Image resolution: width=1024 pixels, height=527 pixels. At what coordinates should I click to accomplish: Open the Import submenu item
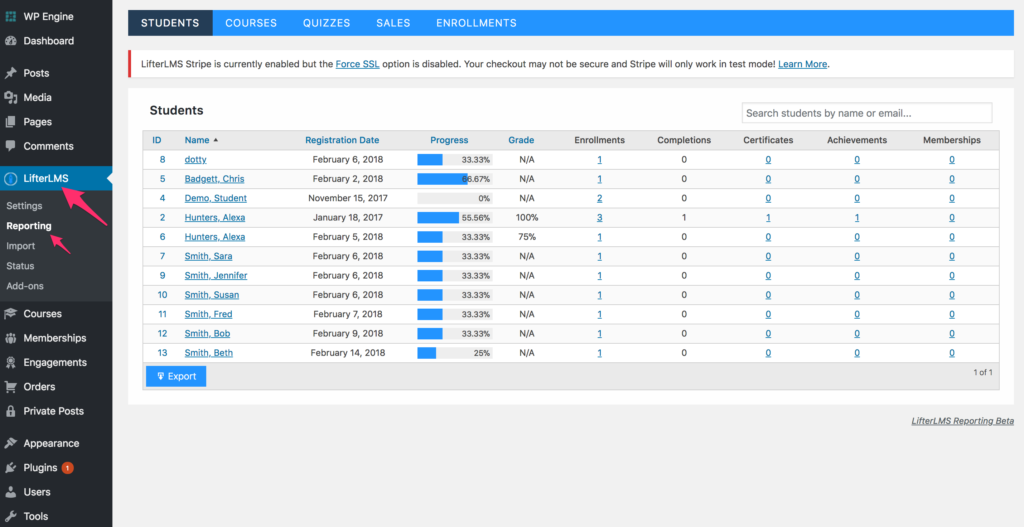click(21, 246)
